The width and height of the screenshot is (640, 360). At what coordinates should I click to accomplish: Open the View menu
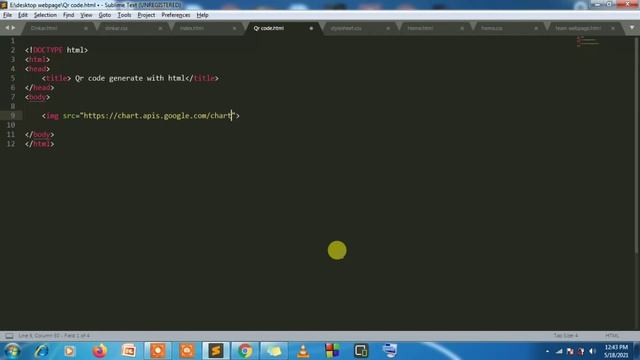coord(86,15)
